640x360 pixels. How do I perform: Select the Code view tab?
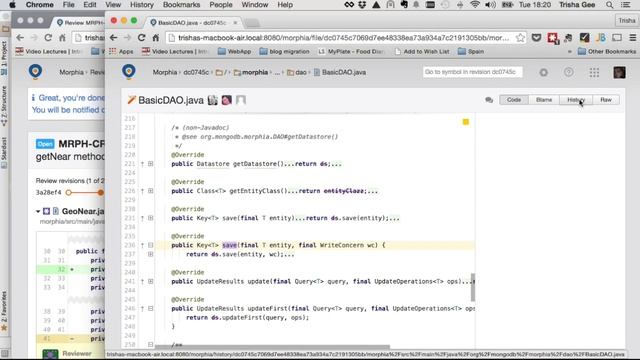pyautogui.click(x=514, y=100)
